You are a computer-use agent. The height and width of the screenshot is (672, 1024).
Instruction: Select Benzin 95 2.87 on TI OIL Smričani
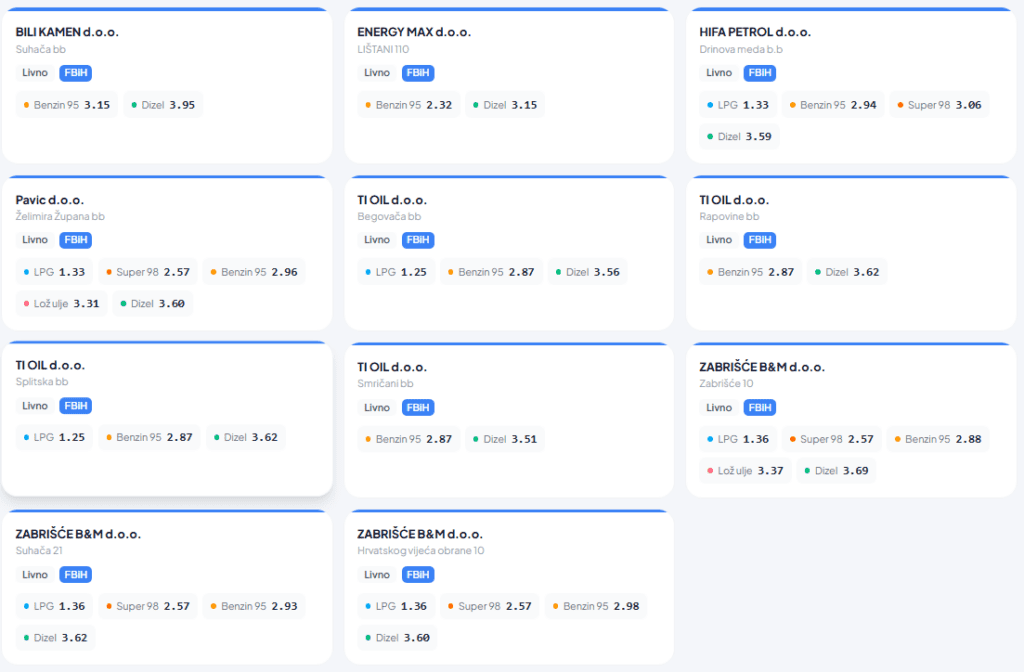(408, 439)
